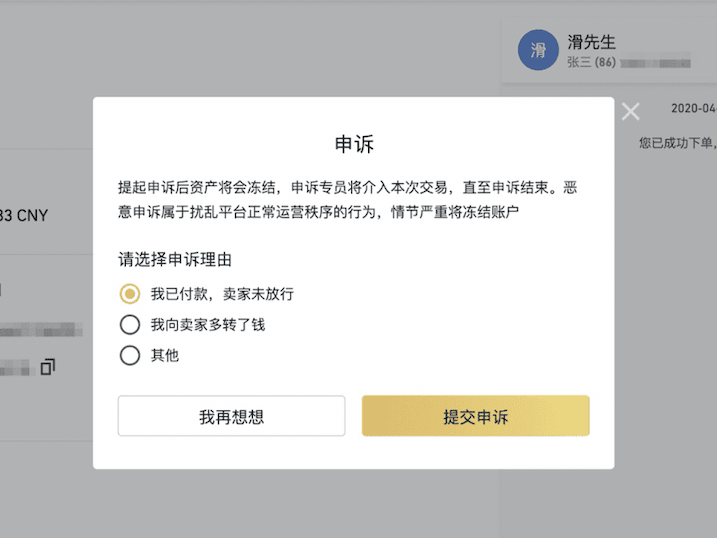Viewport: 717px width, 538px height.
Task: Click the label text 卖家未放行
Action: 258,294
